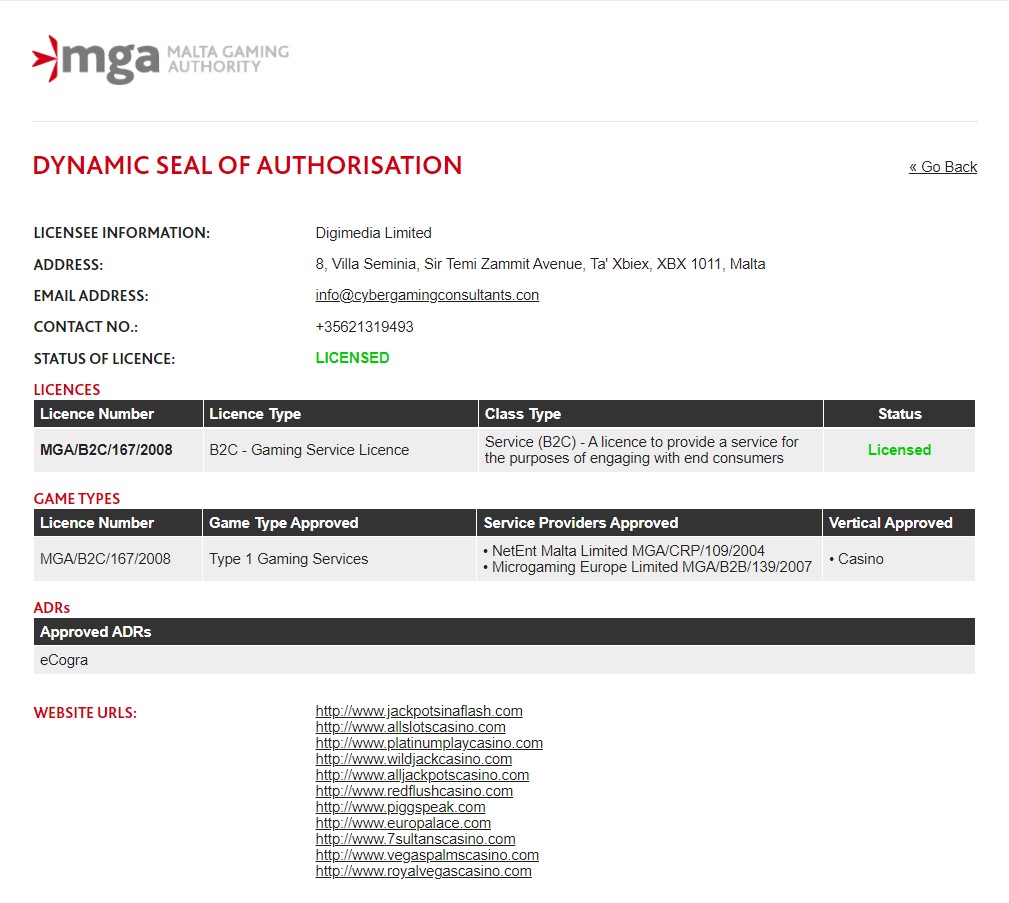Click the STATUS OF LICENCE label
This screenshot has height=903, width=1009.
[104, 359]
